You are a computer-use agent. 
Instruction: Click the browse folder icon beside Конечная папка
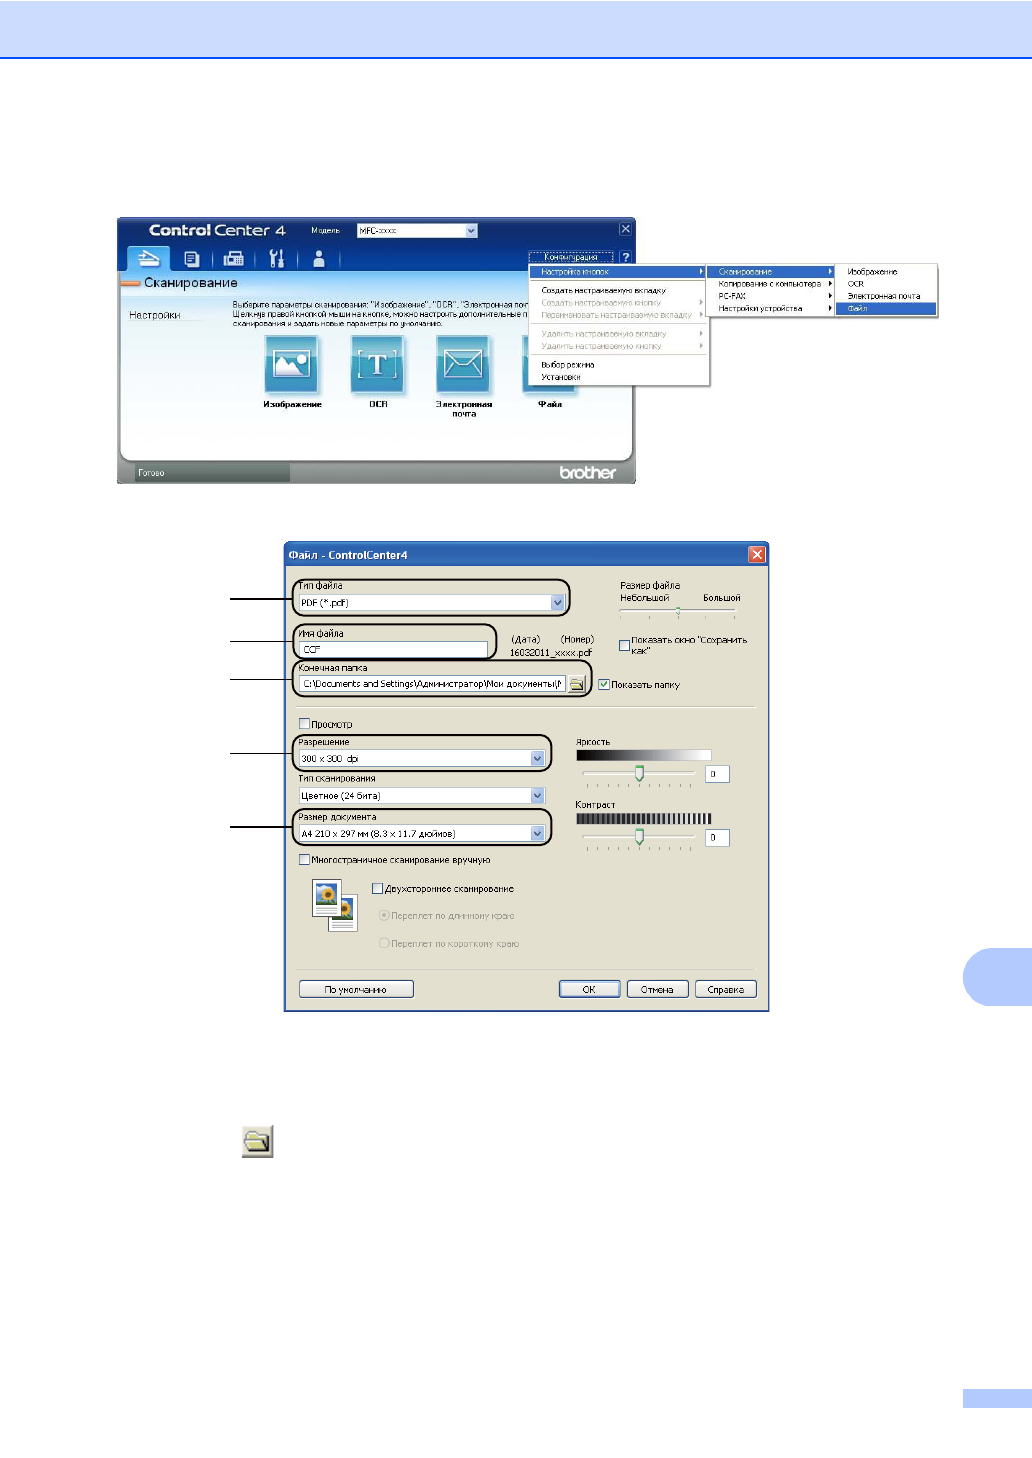[x=577, y=684]
